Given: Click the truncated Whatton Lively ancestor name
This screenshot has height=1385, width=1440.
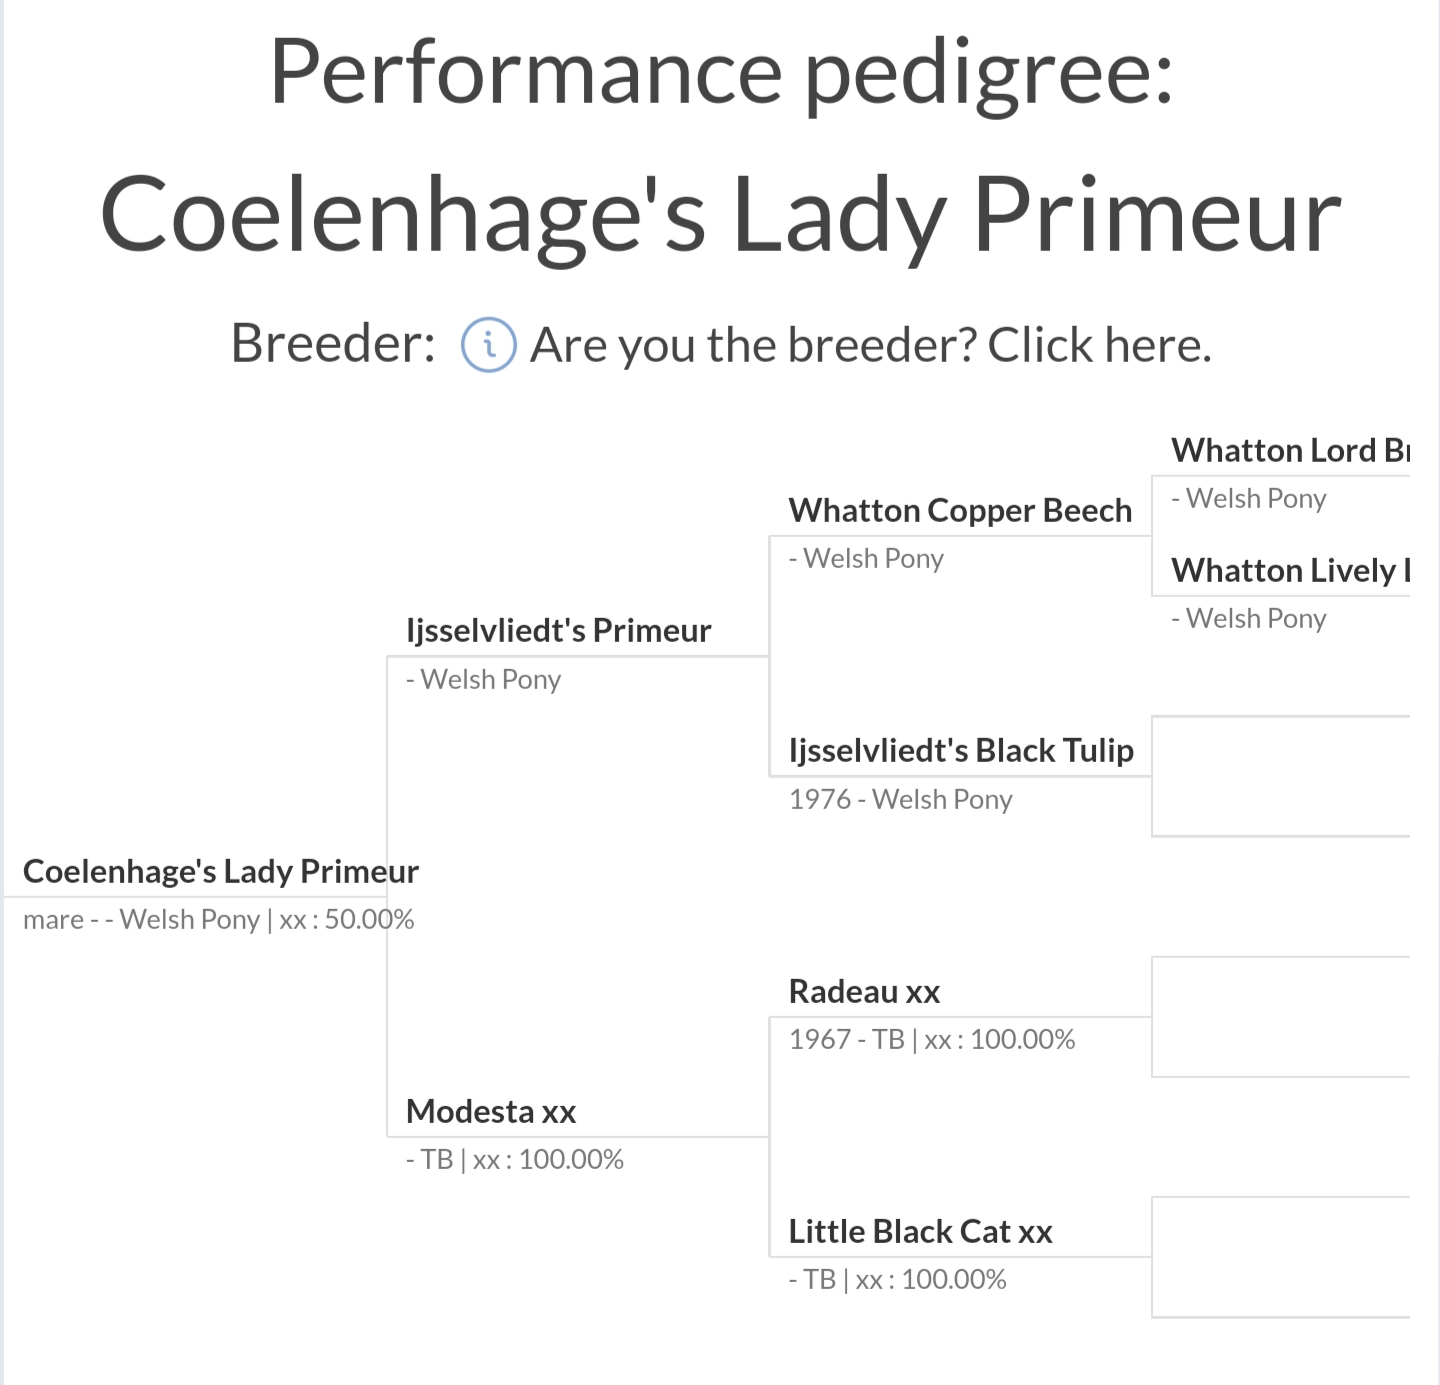Looking at the screenshot, I should (x=1290, y=571).
